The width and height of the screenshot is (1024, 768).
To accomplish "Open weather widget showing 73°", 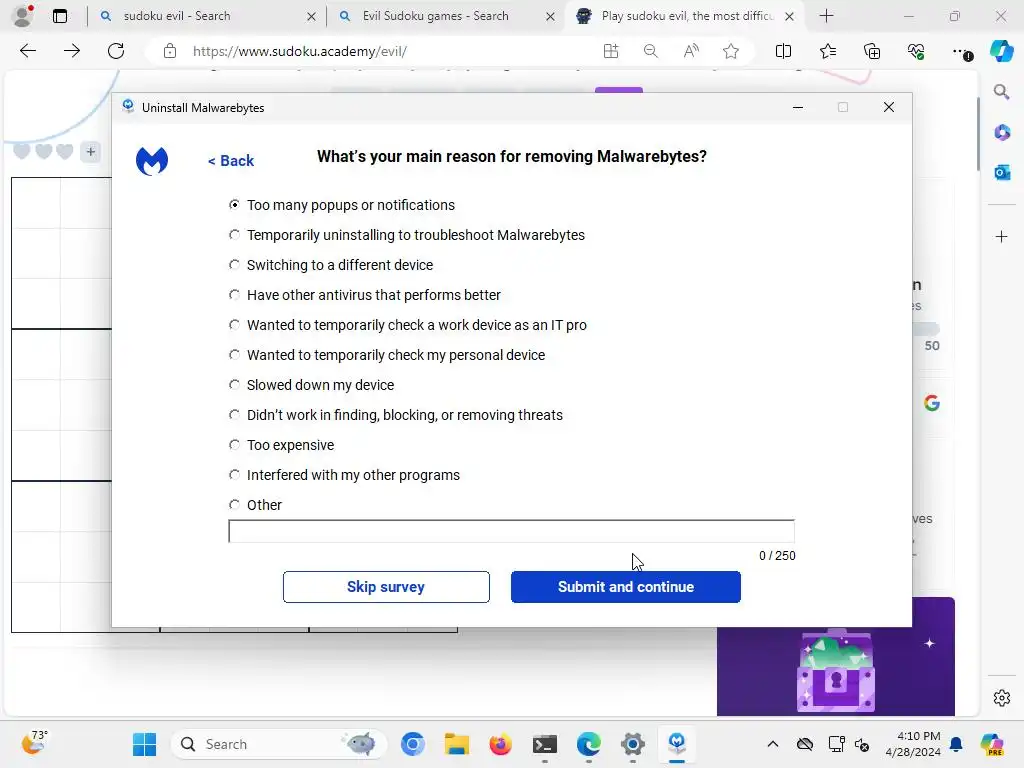I will pyautogui.click(x=34, y=743).
